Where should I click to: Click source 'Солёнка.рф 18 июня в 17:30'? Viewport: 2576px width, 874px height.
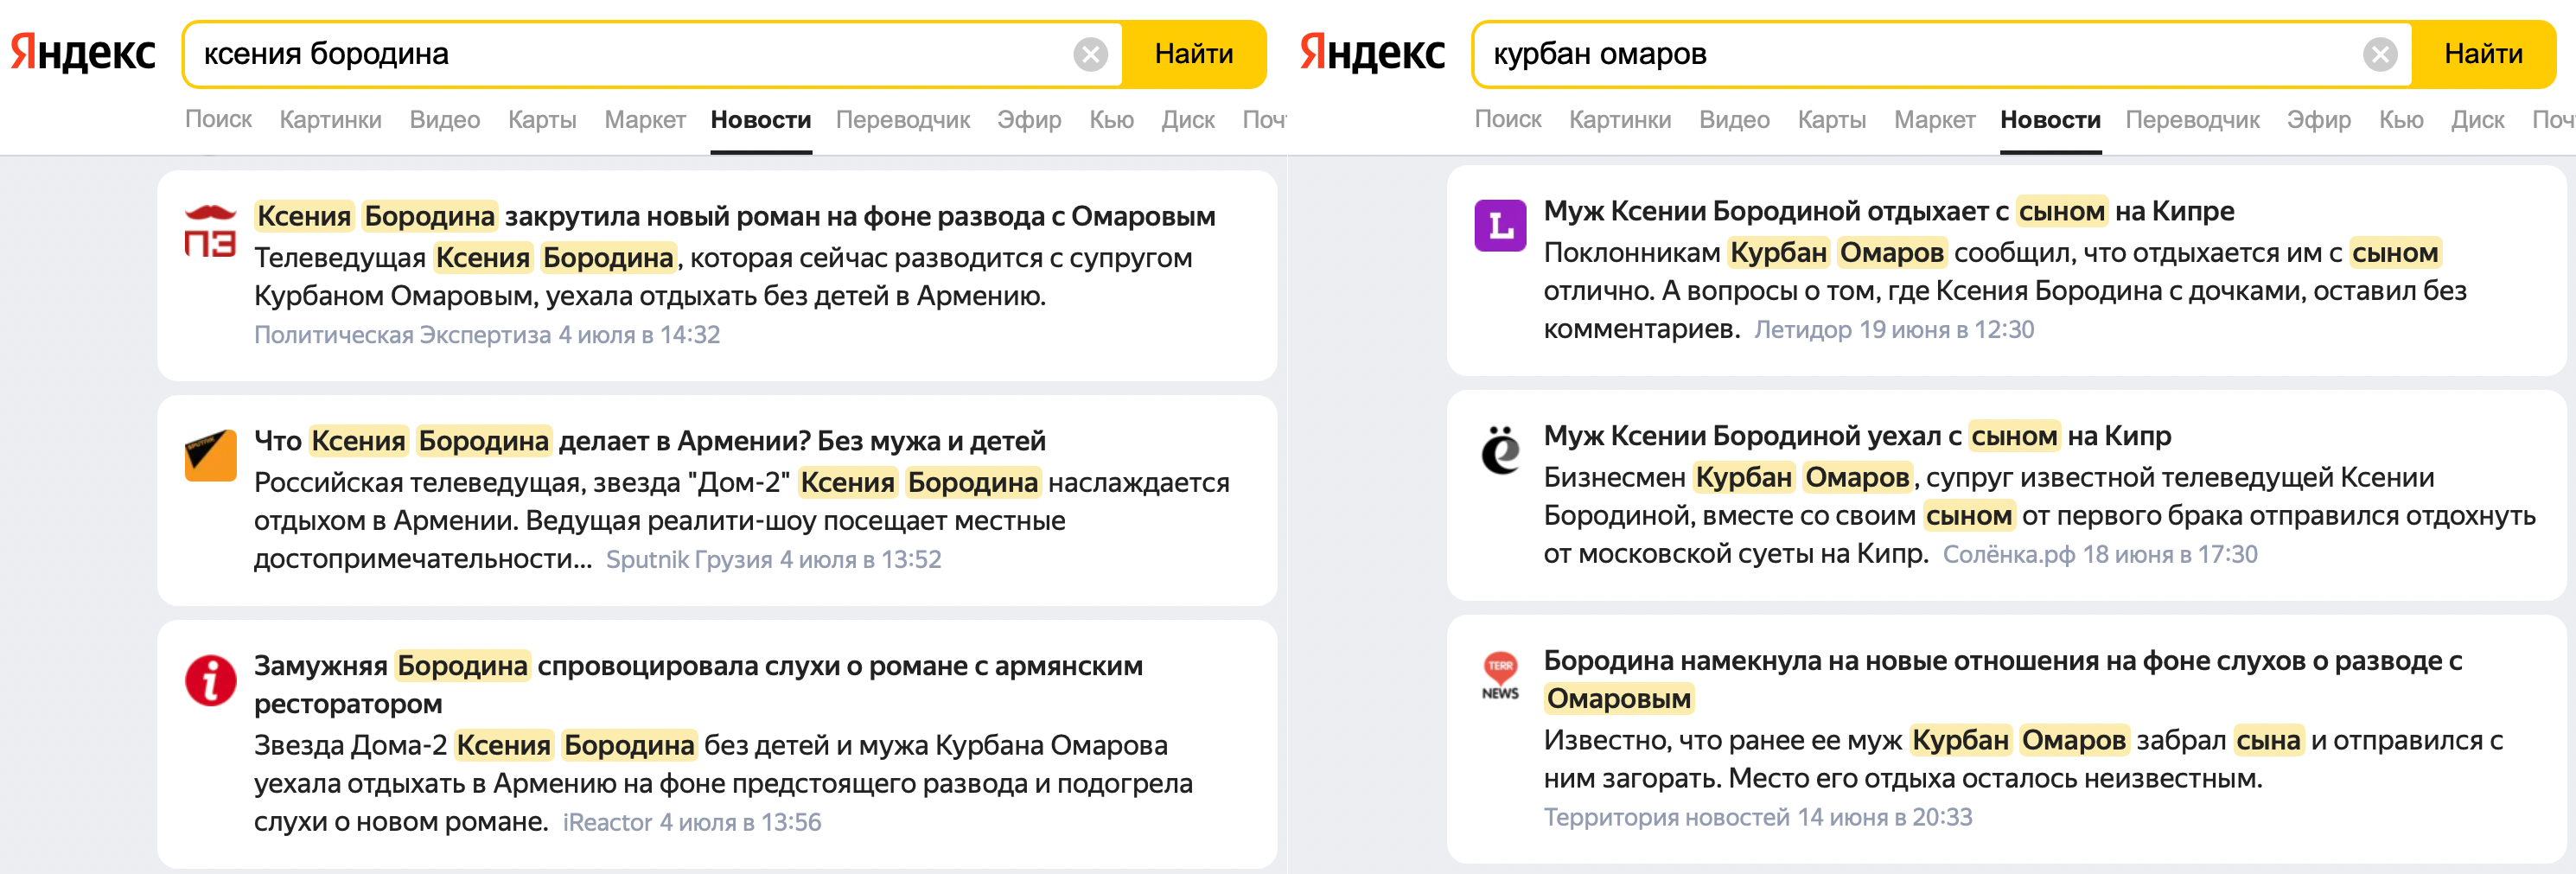2100,555
